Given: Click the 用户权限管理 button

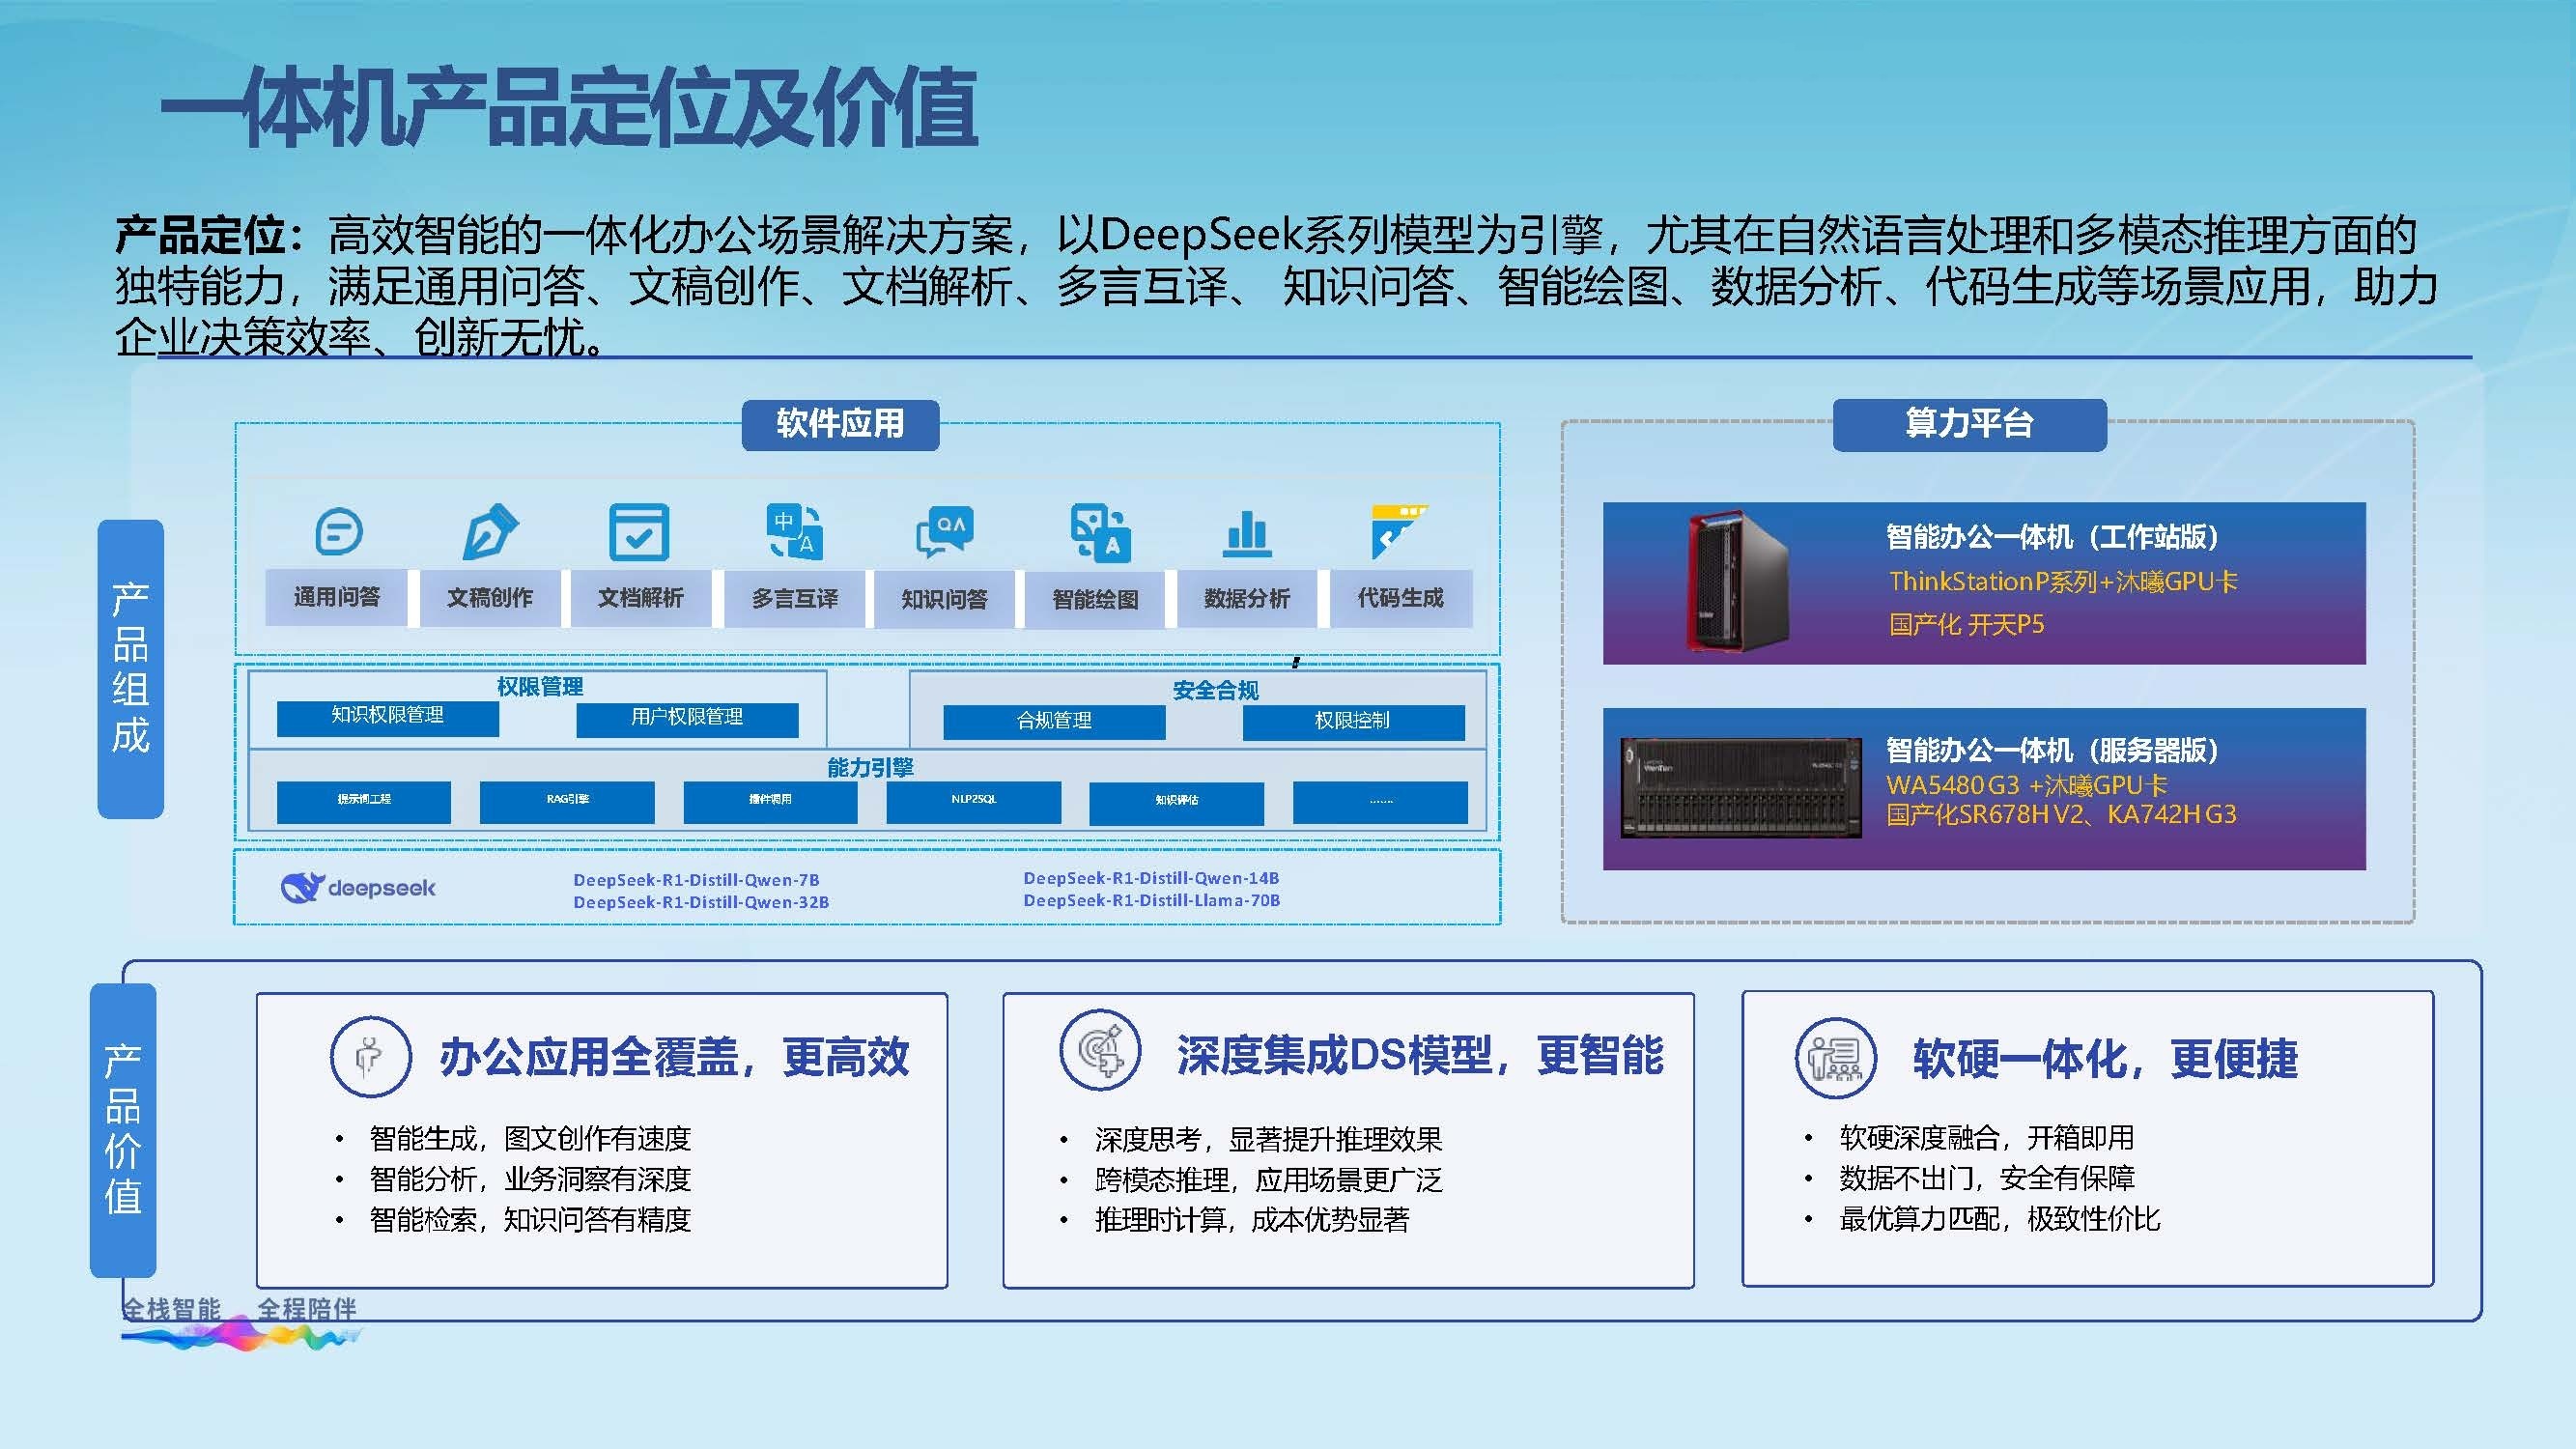Looking at the screenshot, I should pyautogui.click(x=687, y=718).
